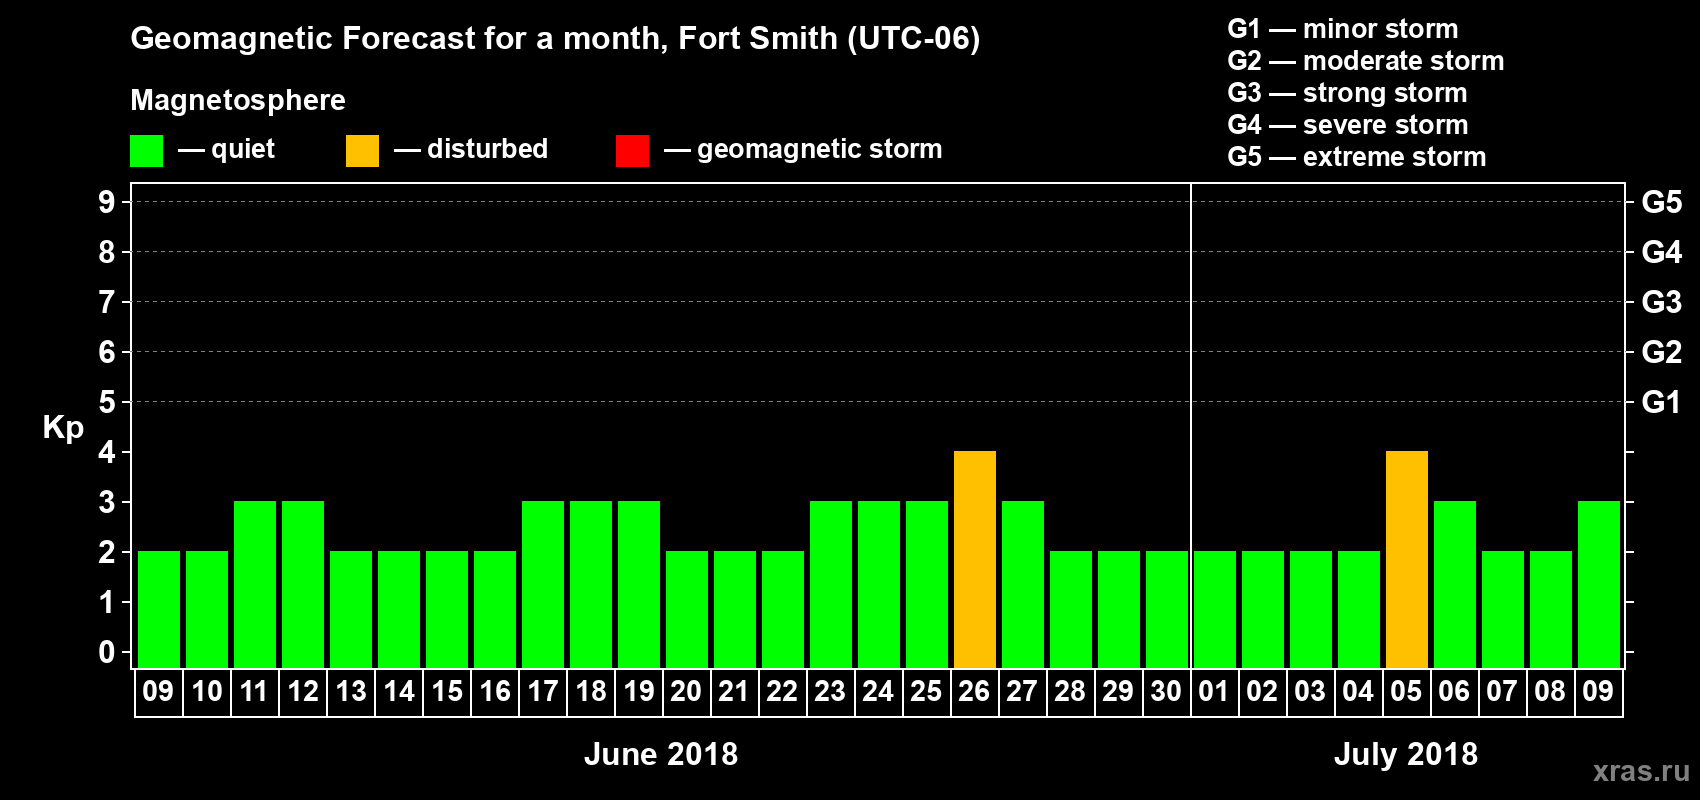Screen dimensions: 1700x800
Task: Click the green bar above June 25
Action: point(927,584)
